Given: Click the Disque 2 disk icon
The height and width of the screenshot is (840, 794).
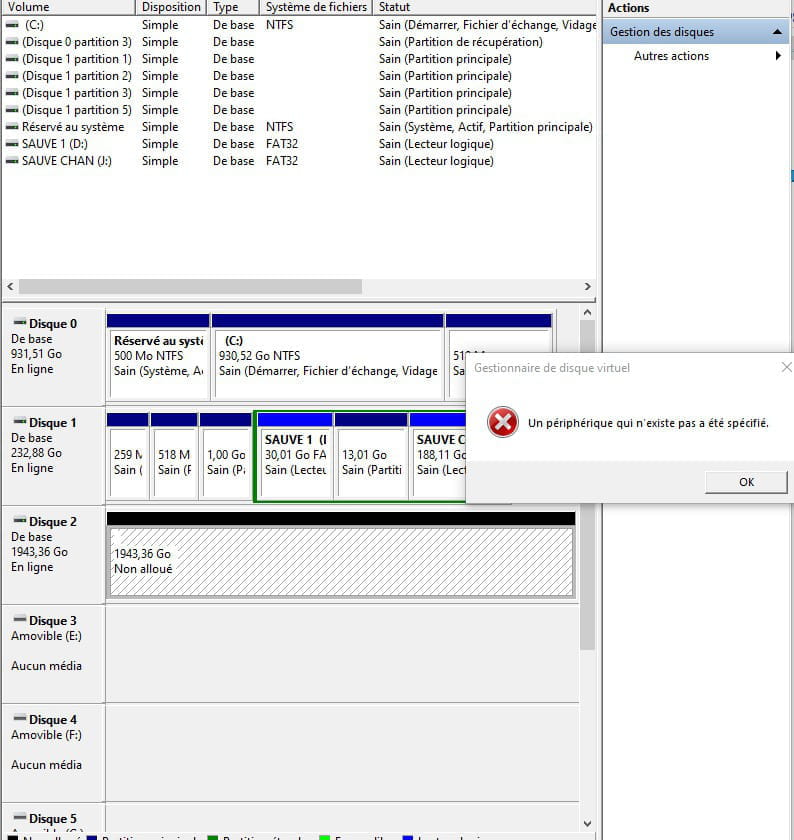Looking at the screenshot, I should coord(19,522).
